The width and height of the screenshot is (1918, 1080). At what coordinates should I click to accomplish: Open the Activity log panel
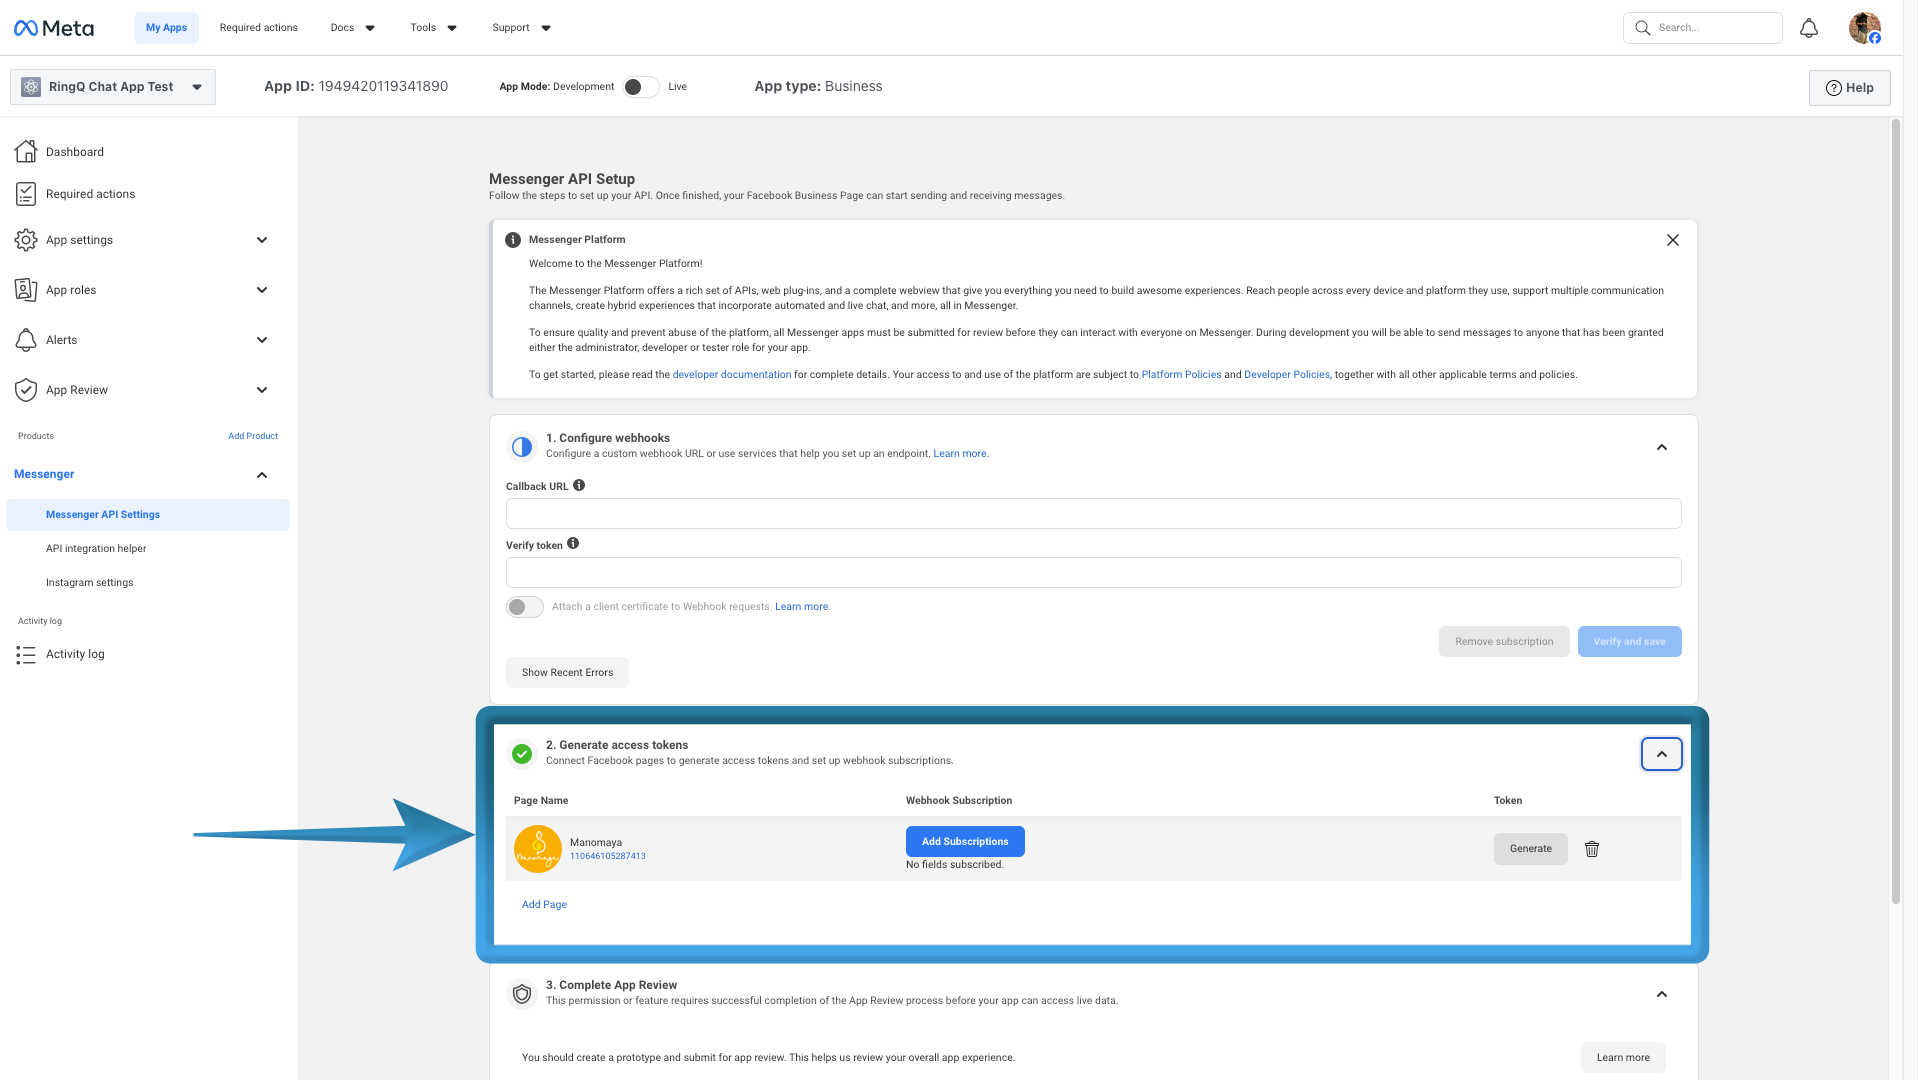(75, 653)
